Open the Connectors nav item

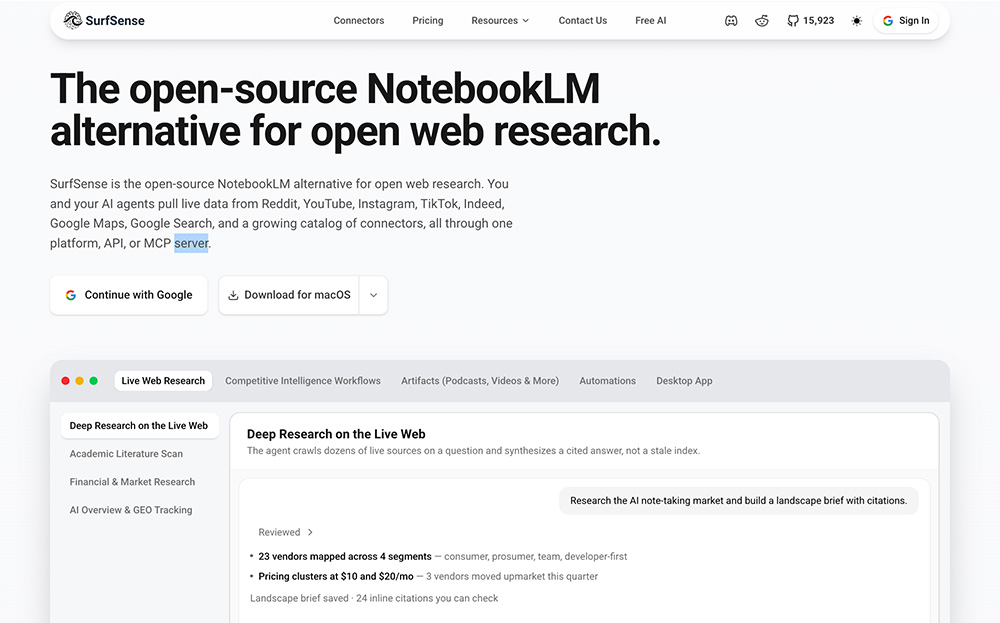tap(358, 20)
